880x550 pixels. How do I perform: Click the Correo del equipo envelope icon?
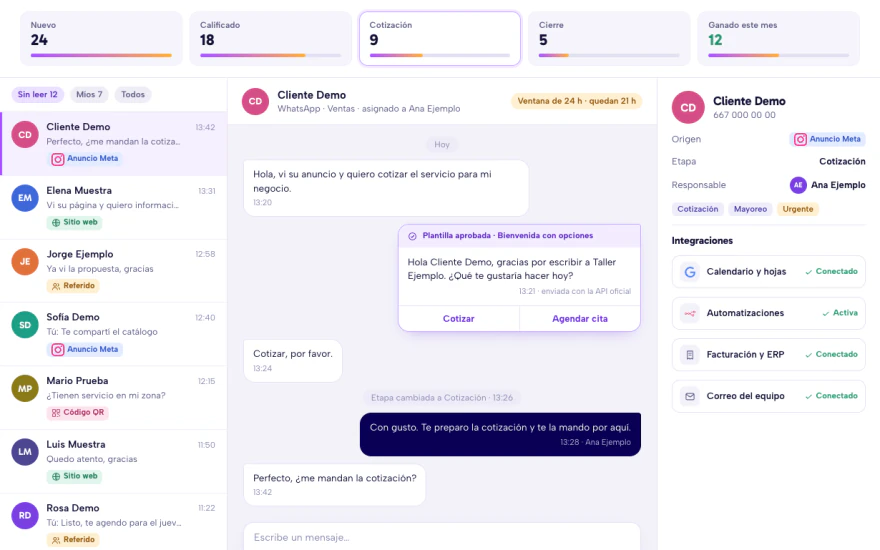coord(690,396)
